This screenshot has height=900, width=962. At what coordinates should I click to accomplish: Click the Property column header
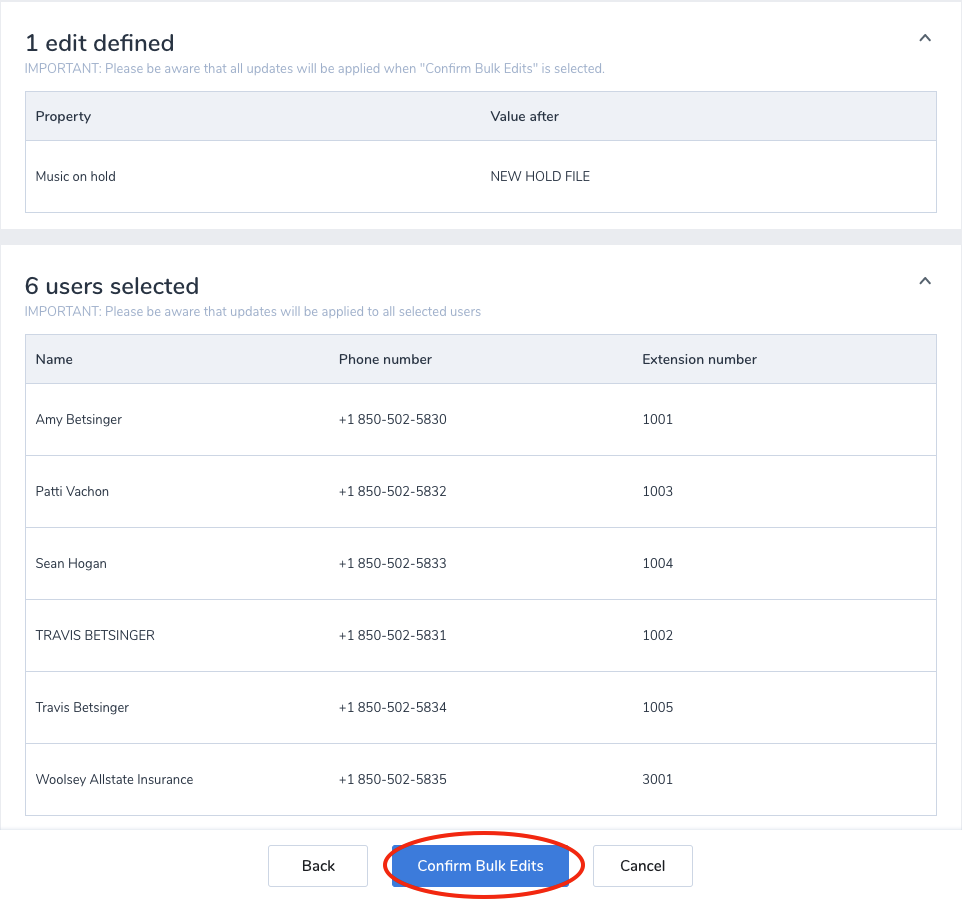click(x=63, y=117)
